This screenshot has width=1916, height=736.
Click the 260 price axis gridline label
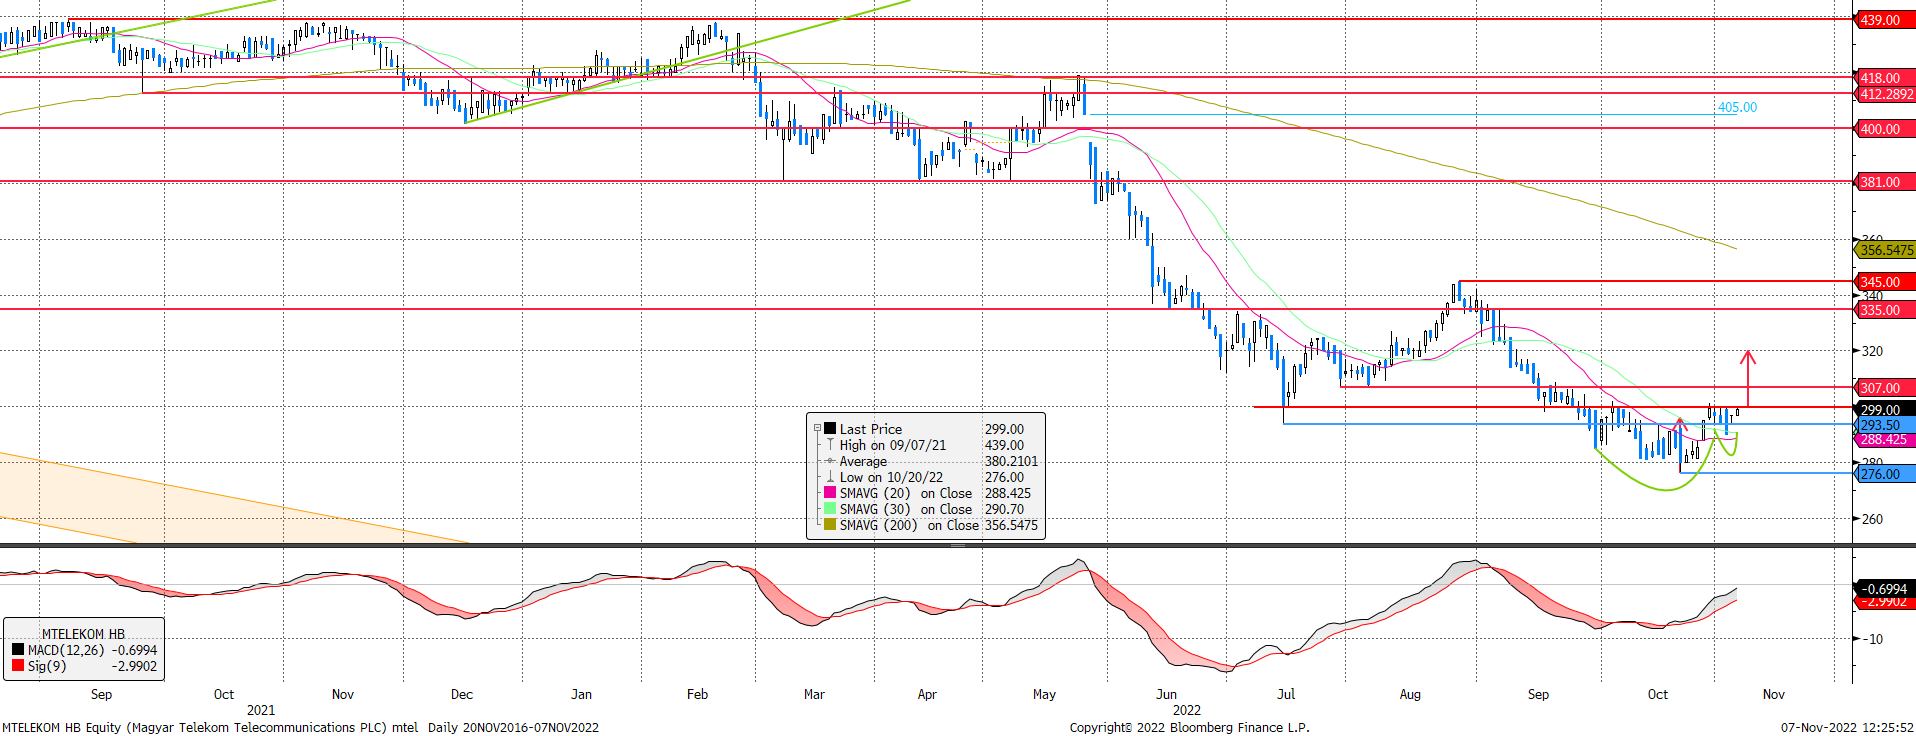tap(1872, 519)
